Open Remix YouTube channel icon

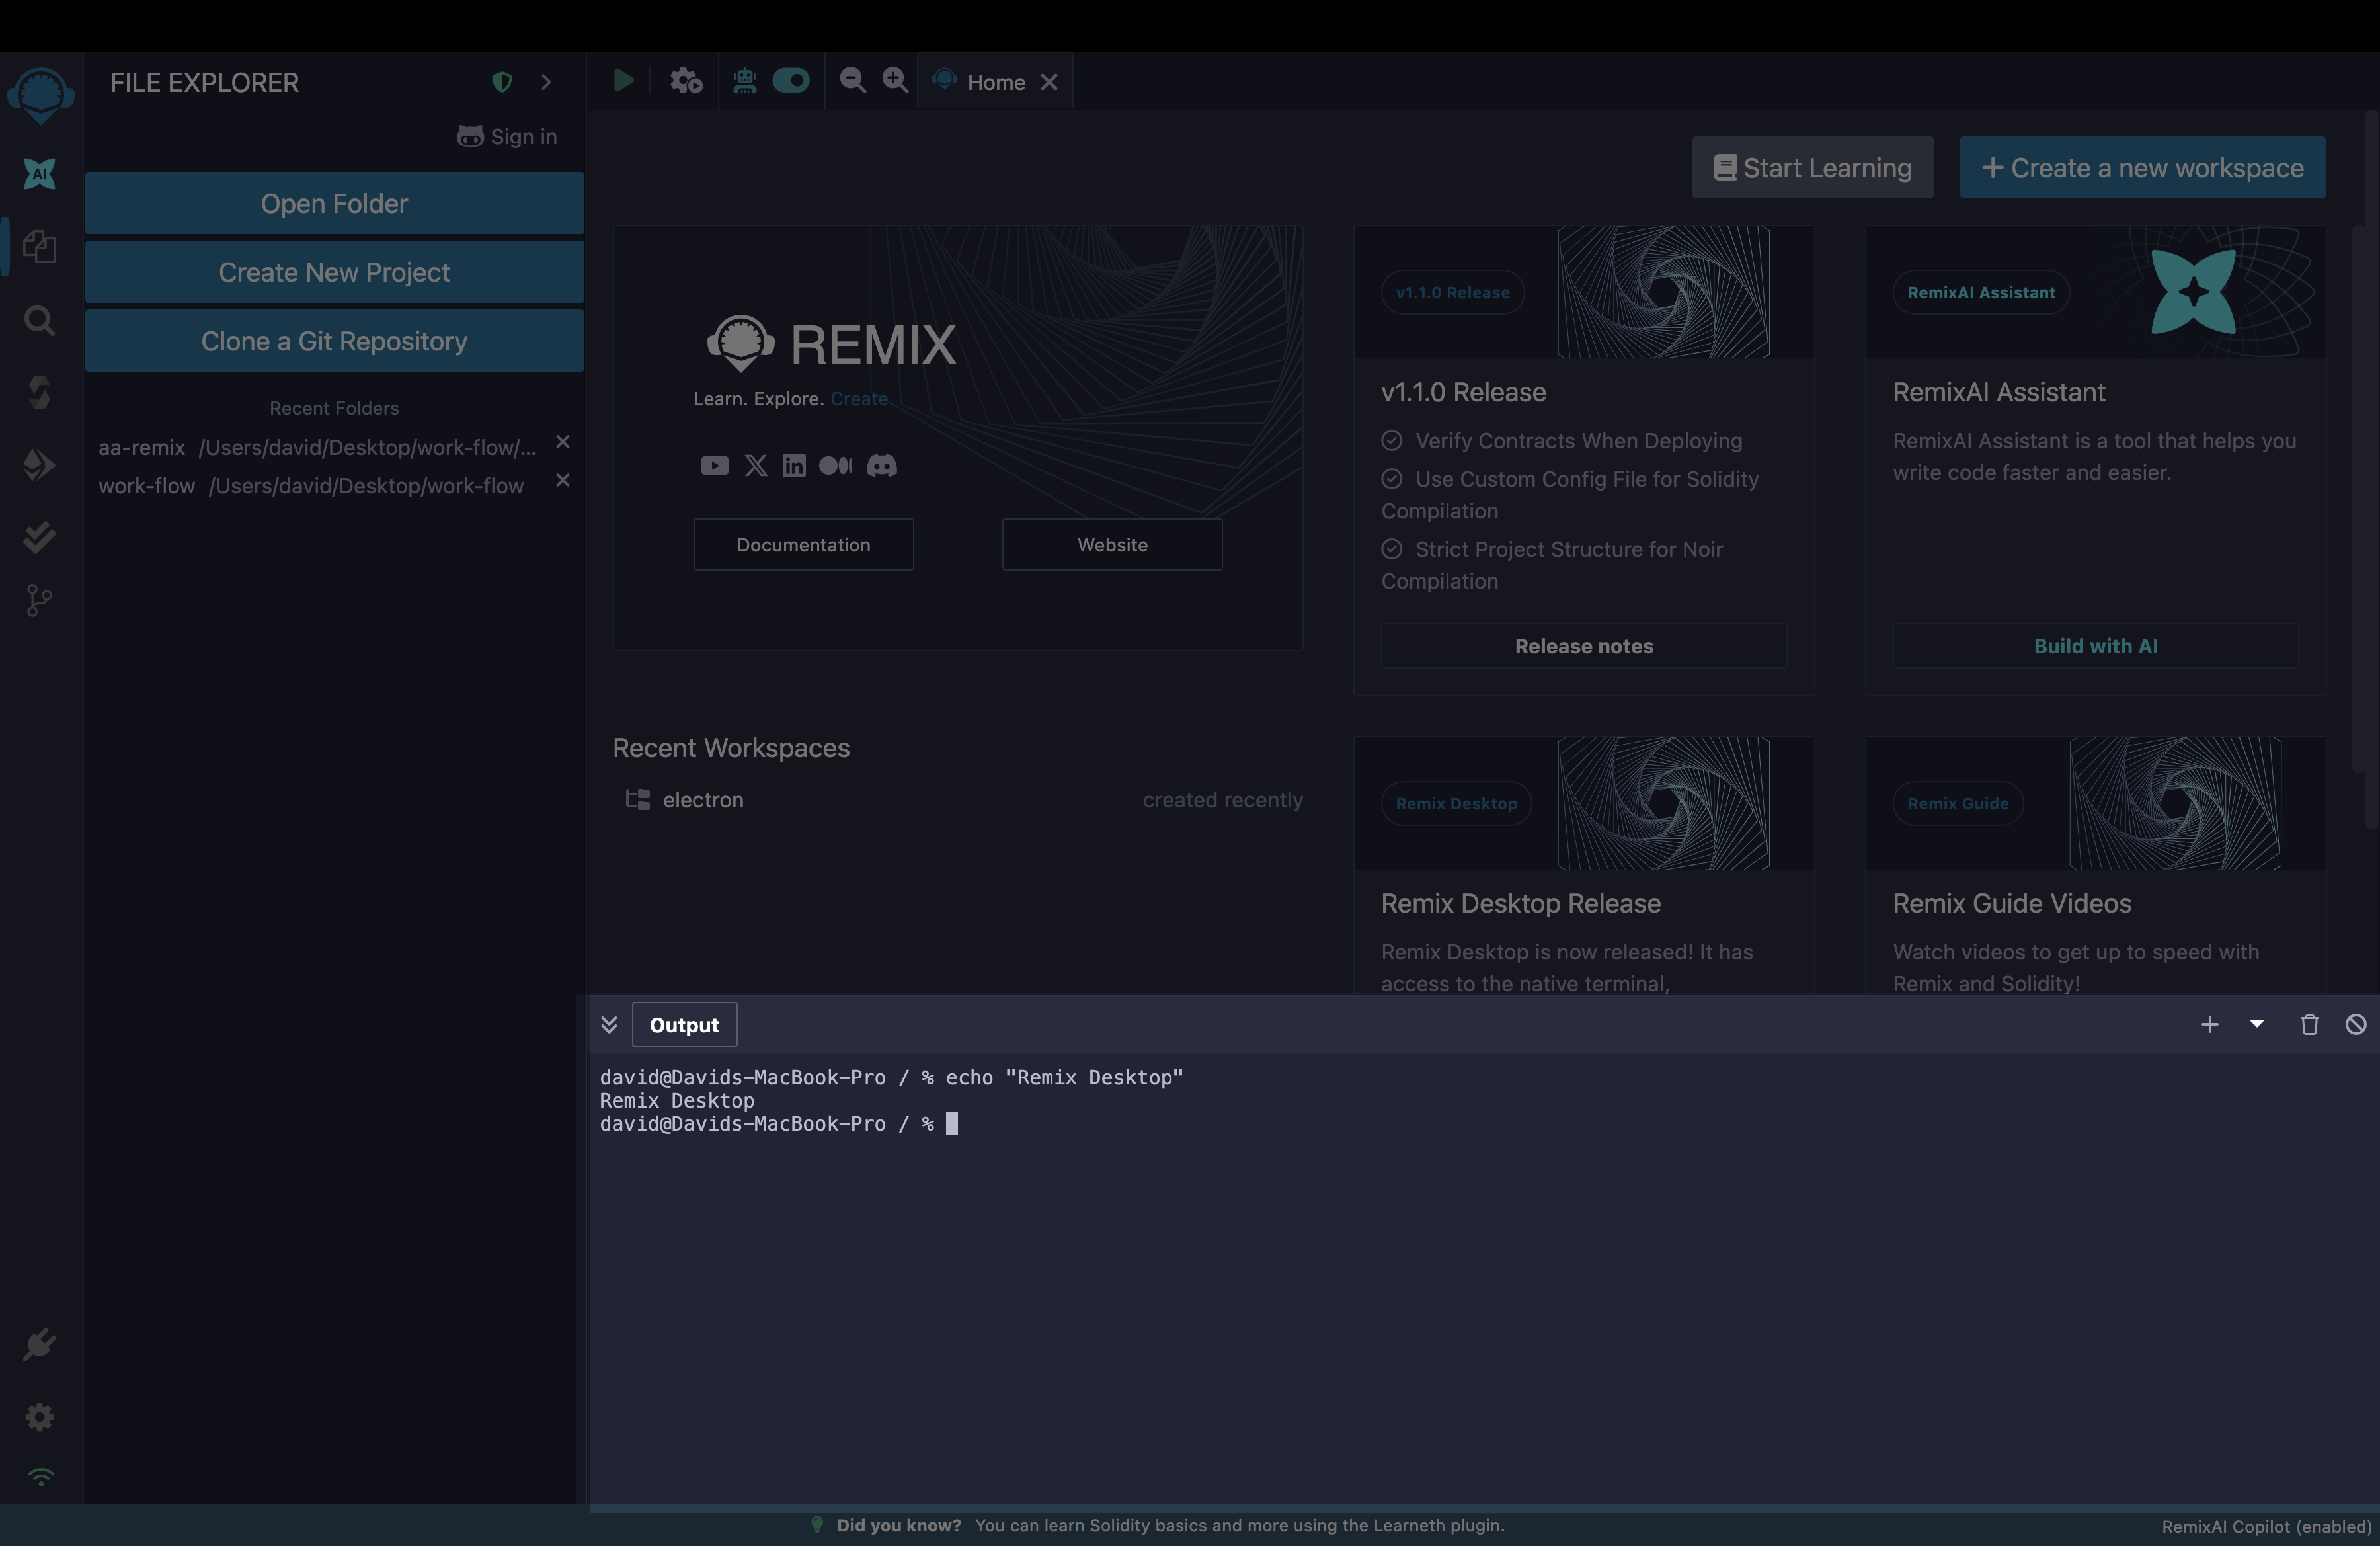tap(714, 466)
